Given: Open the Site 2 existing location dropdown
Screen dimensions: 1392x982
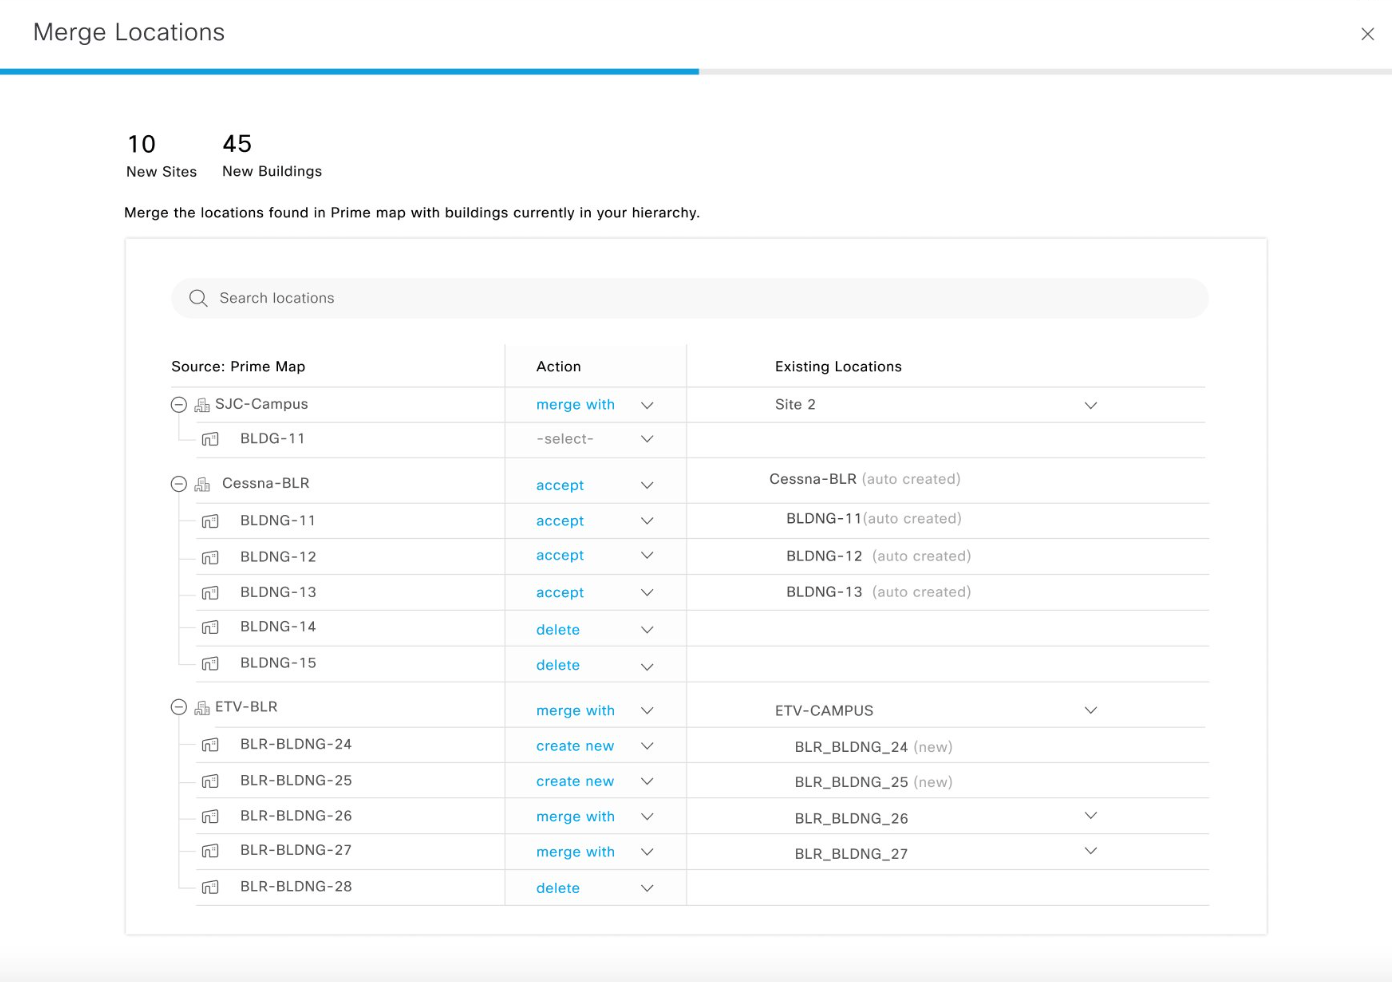Looking at the screenshot, I should point(1090,405).
